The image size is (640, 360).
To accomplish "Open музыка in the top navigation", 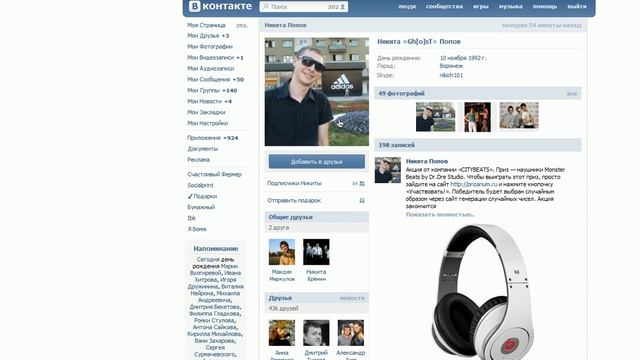I will pos(511,7).
